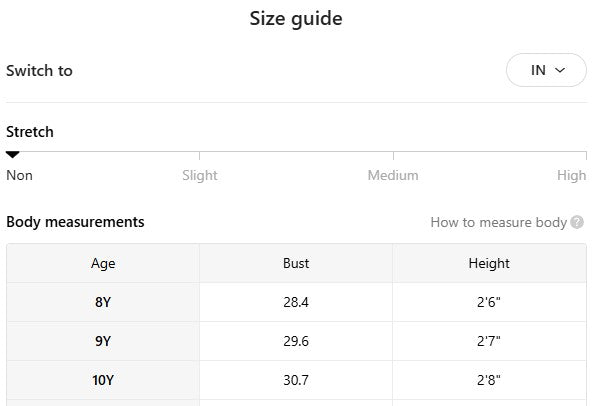Click the Height column header
This screenshot has height=406, width=599.
coord(489,263)
